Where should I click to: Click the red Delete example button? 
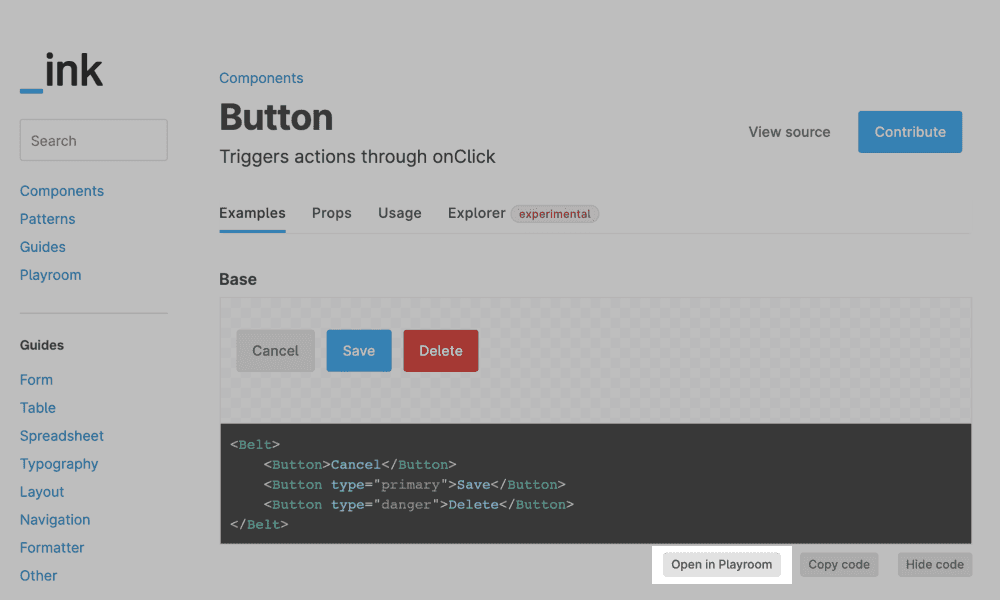click(x=441, y=351)
